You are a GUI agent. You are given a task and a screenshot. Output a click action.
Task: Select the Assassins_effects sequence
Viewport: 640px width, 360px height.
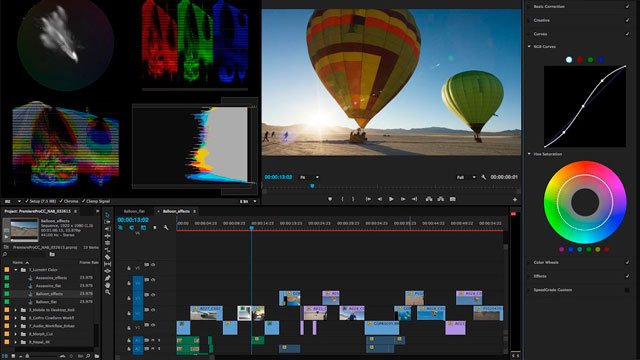pos(51,278)
